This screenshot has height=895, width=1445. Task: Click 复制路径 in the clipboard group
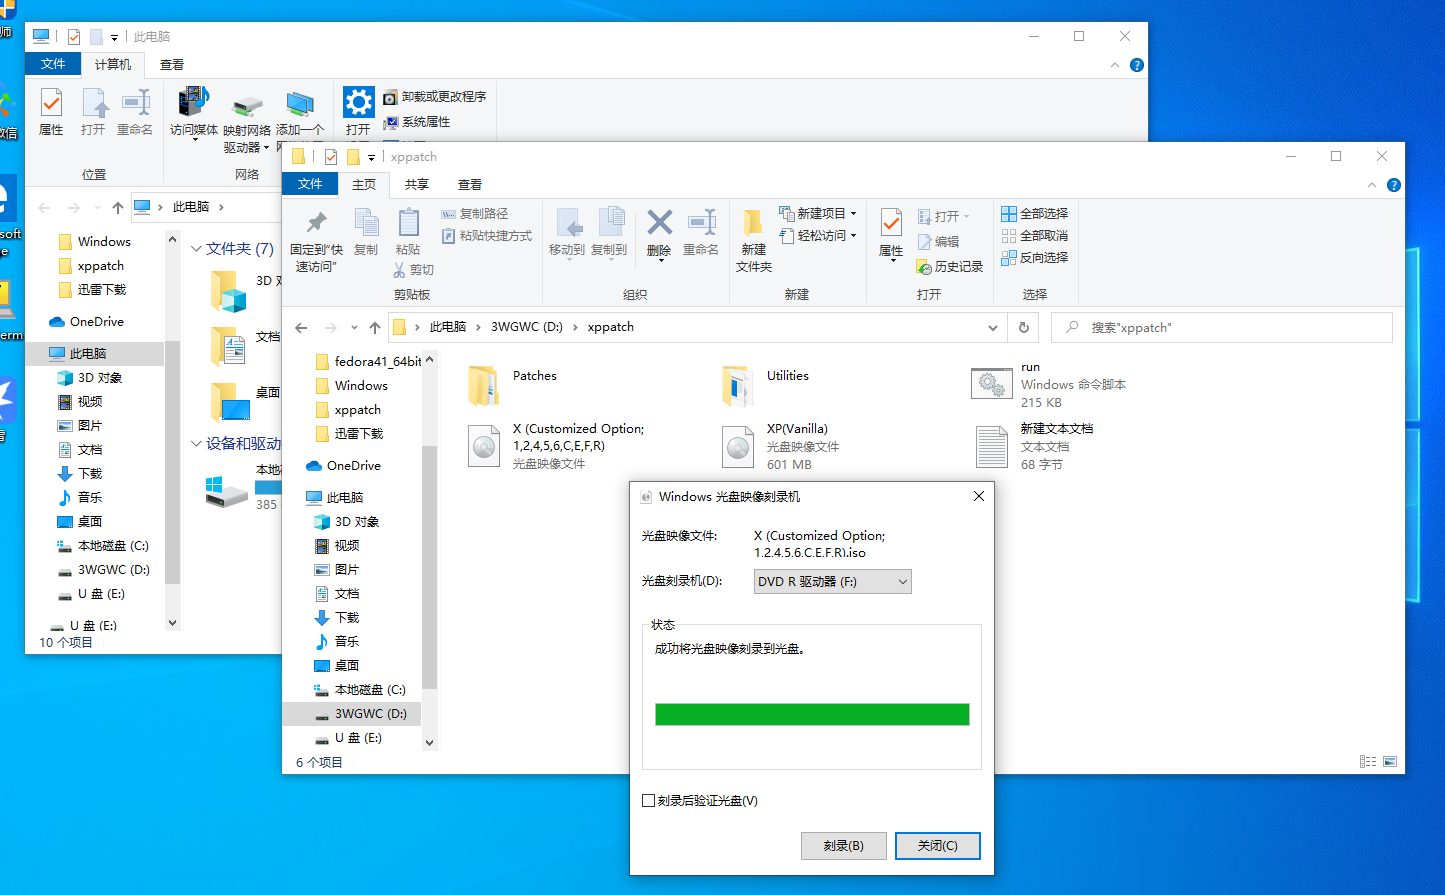point(475,214)
